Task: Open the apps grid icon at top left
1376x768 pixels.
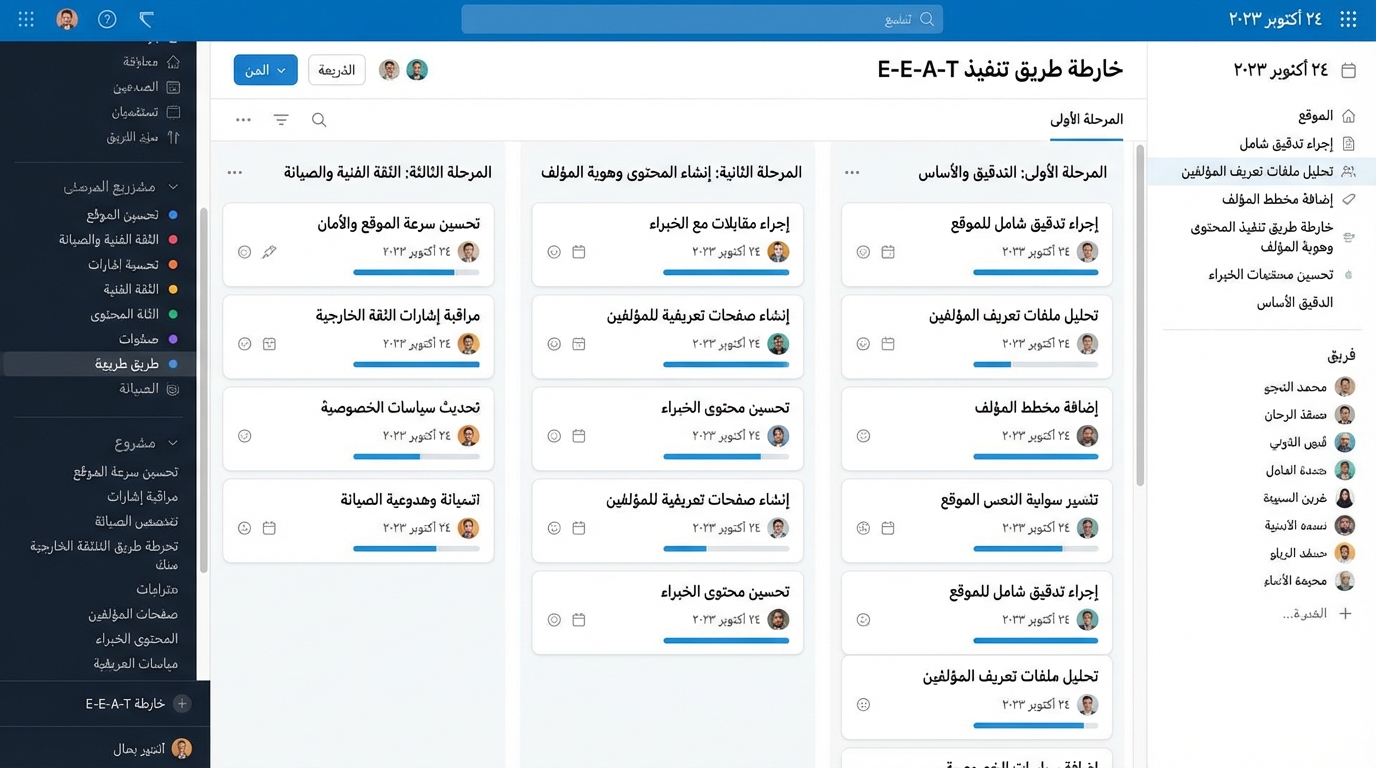Action: point(25,18)
